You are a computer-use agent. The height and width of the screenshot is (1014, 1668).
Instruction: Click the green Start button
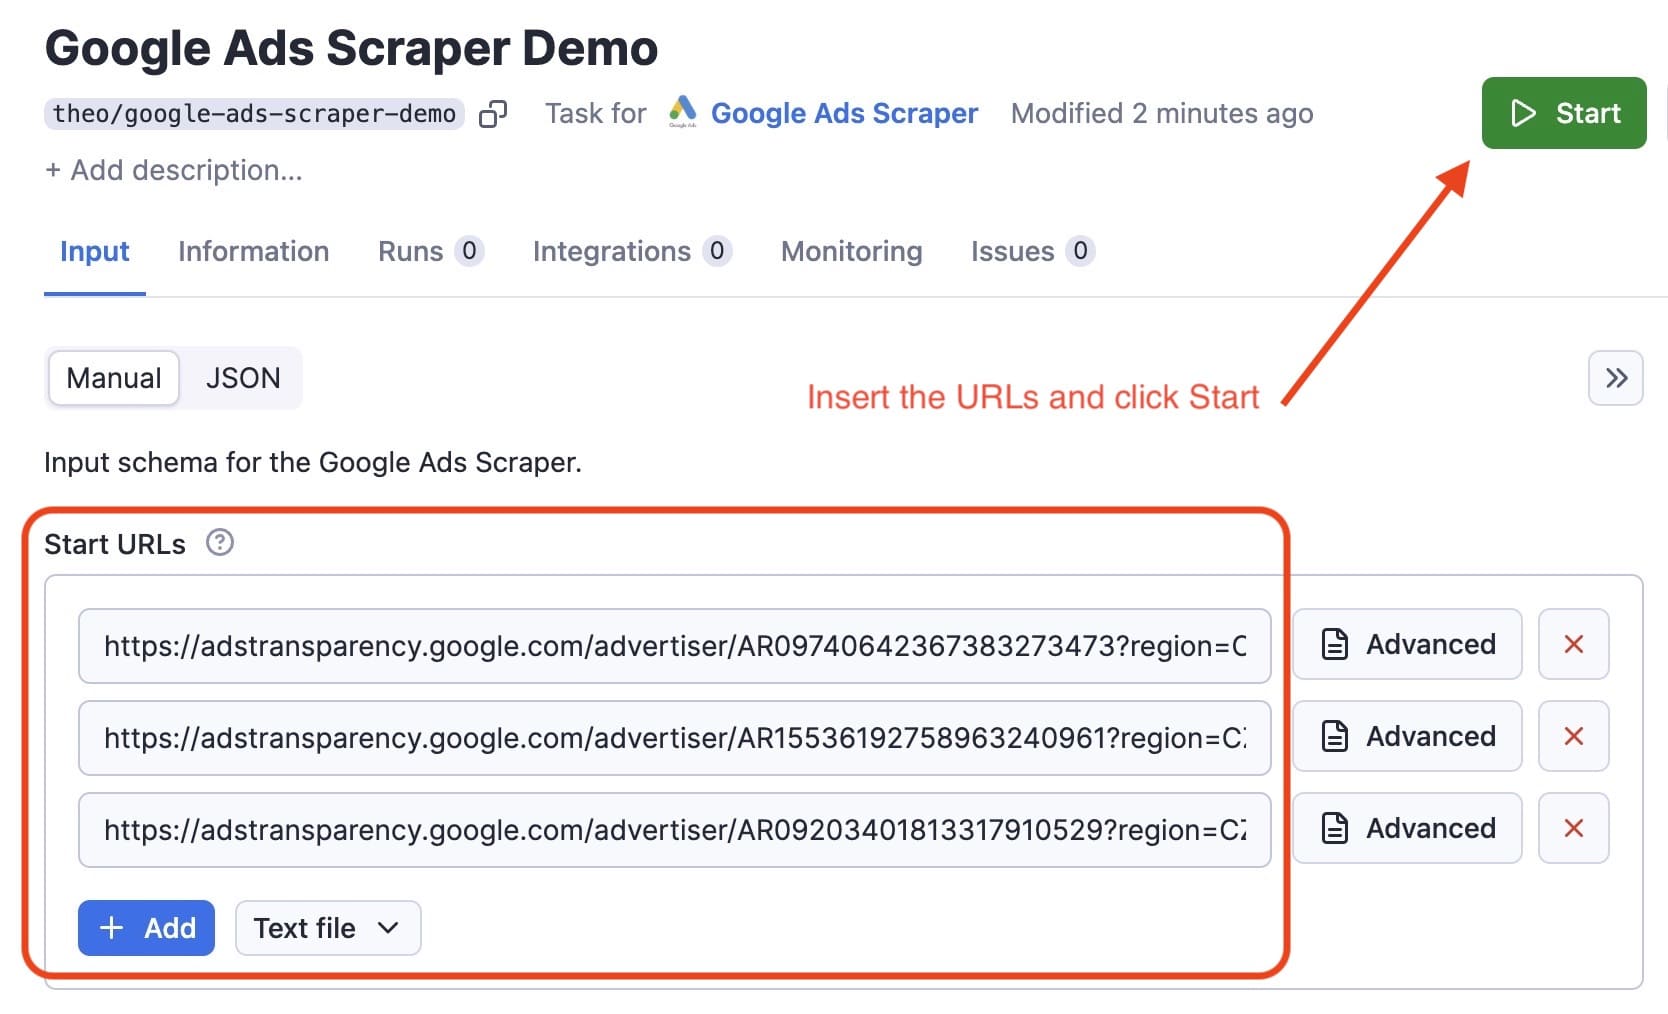tap(1563, 113)
